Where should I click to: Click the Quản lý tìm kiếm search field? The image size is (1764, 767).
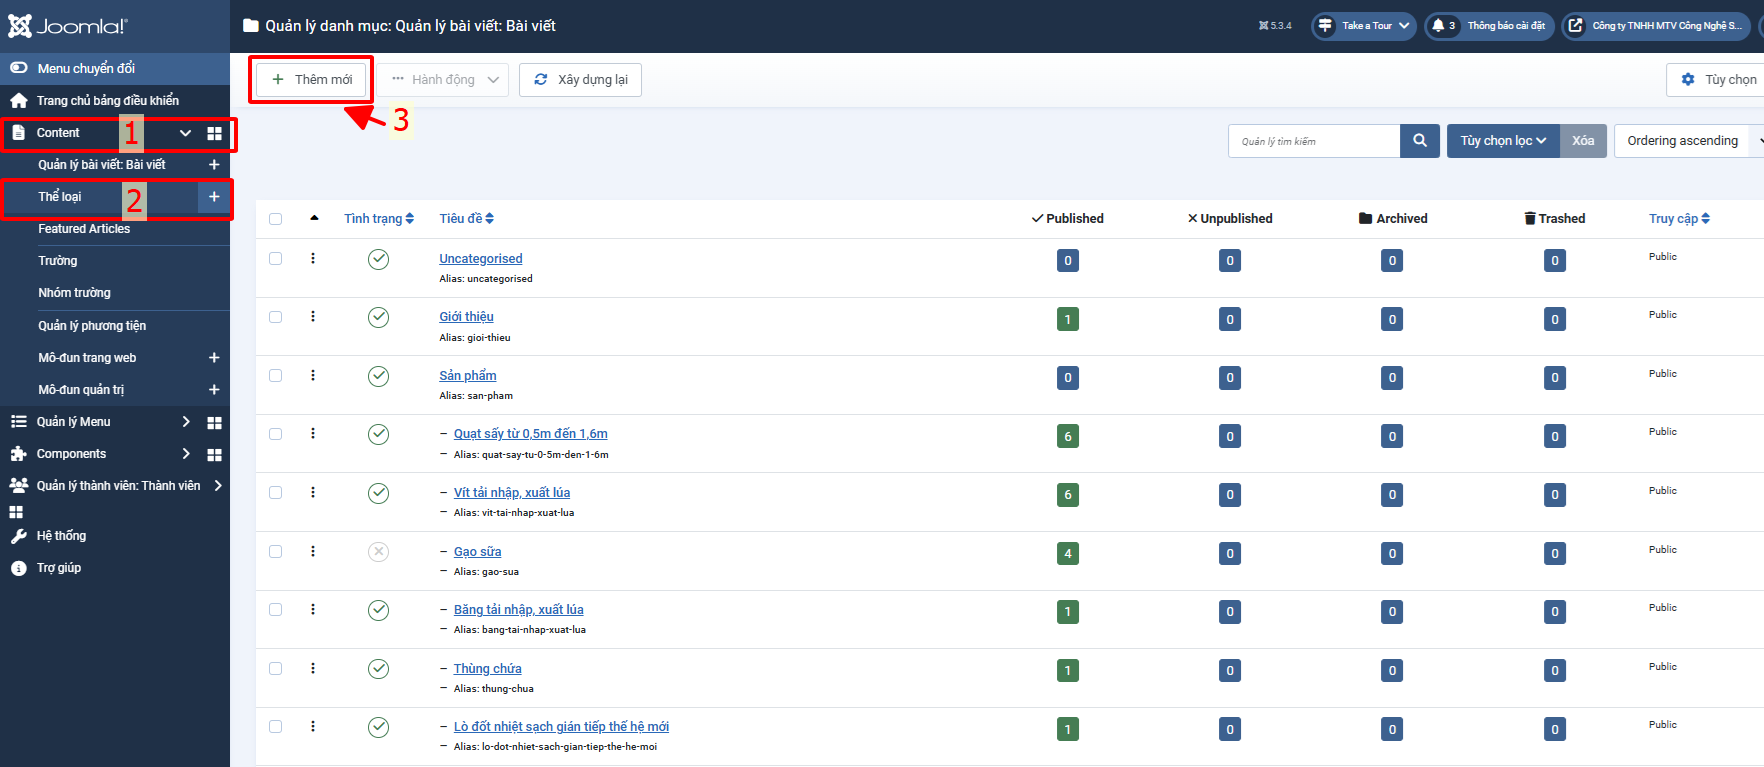click(1313, 141)
